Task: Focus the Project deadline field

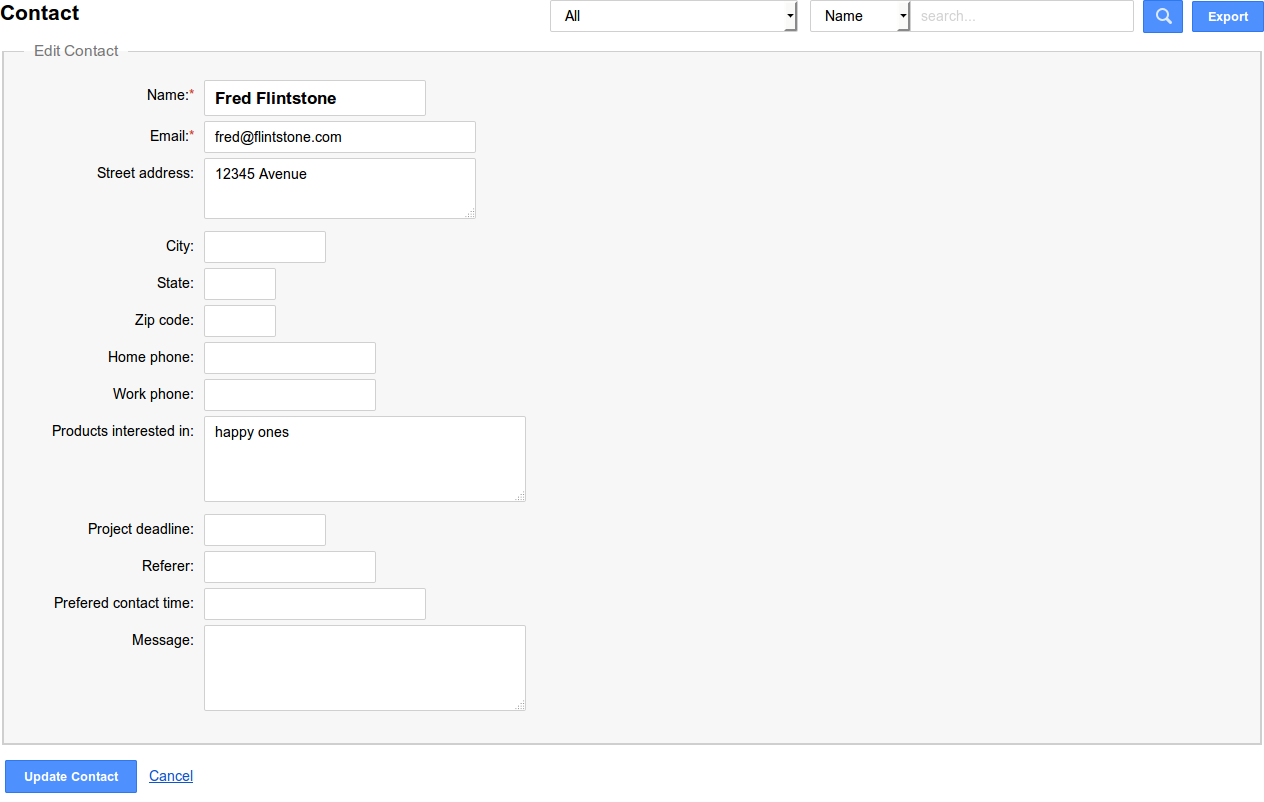Action: click(264, 530)
